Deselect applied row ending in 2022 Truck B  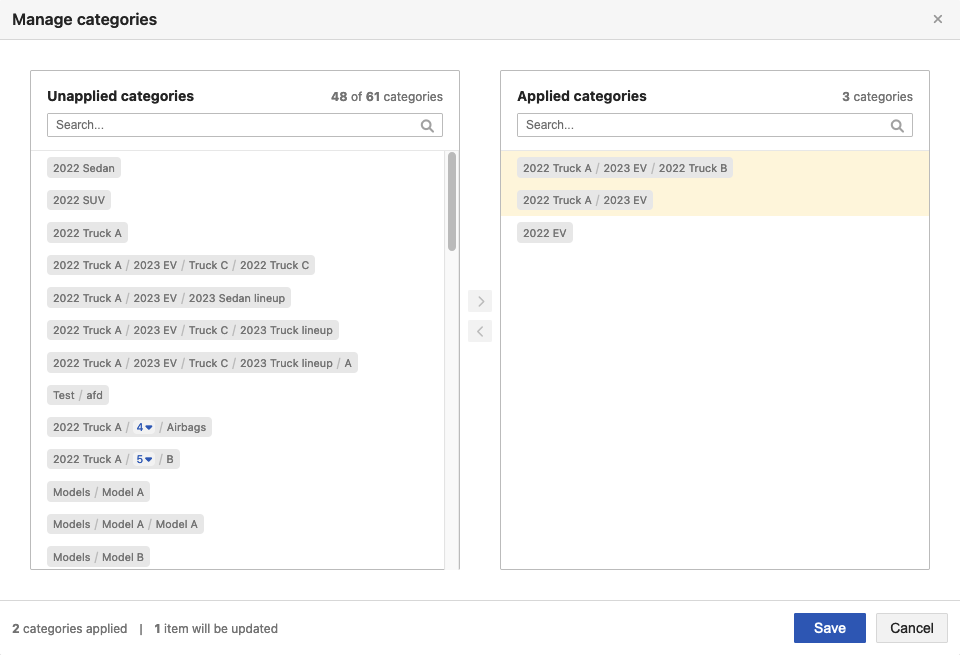coord(625,168)
